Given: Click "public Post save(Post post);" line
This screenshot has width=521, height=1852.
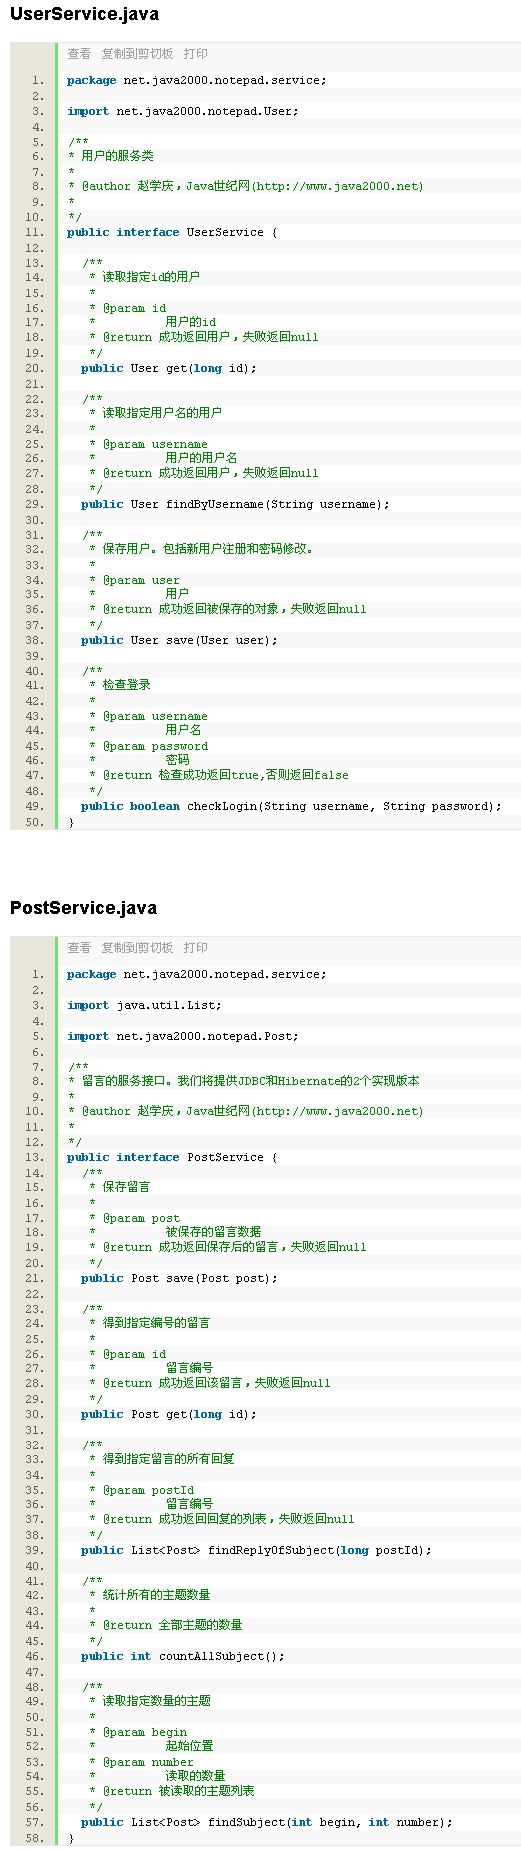Looking at the screenshot, I should point(179,1278).
